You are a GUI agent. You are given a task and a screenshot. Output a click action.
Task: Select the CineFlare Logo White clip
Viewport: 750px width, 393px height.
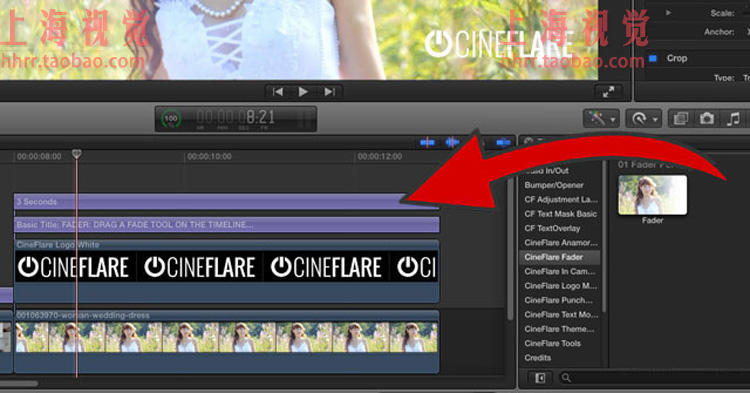point(226,271)
